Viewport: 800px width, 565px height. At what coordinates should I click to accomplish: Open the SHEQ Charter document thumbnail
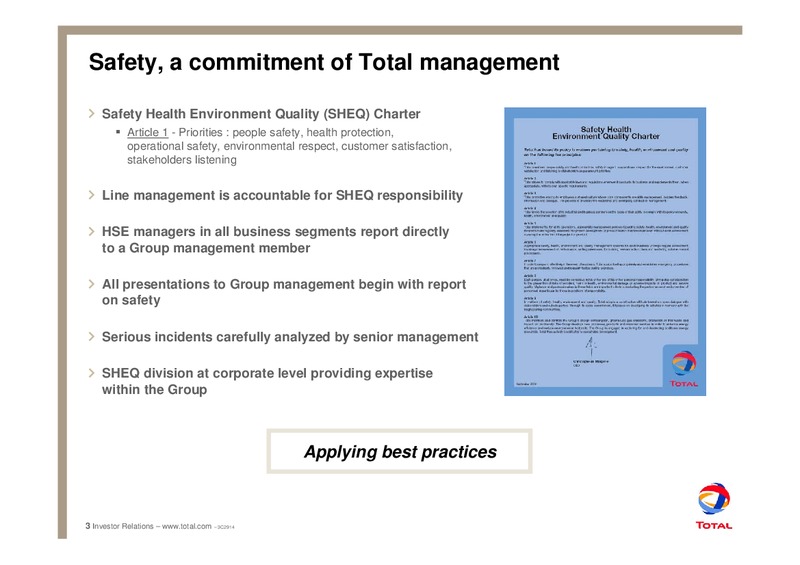605,252
